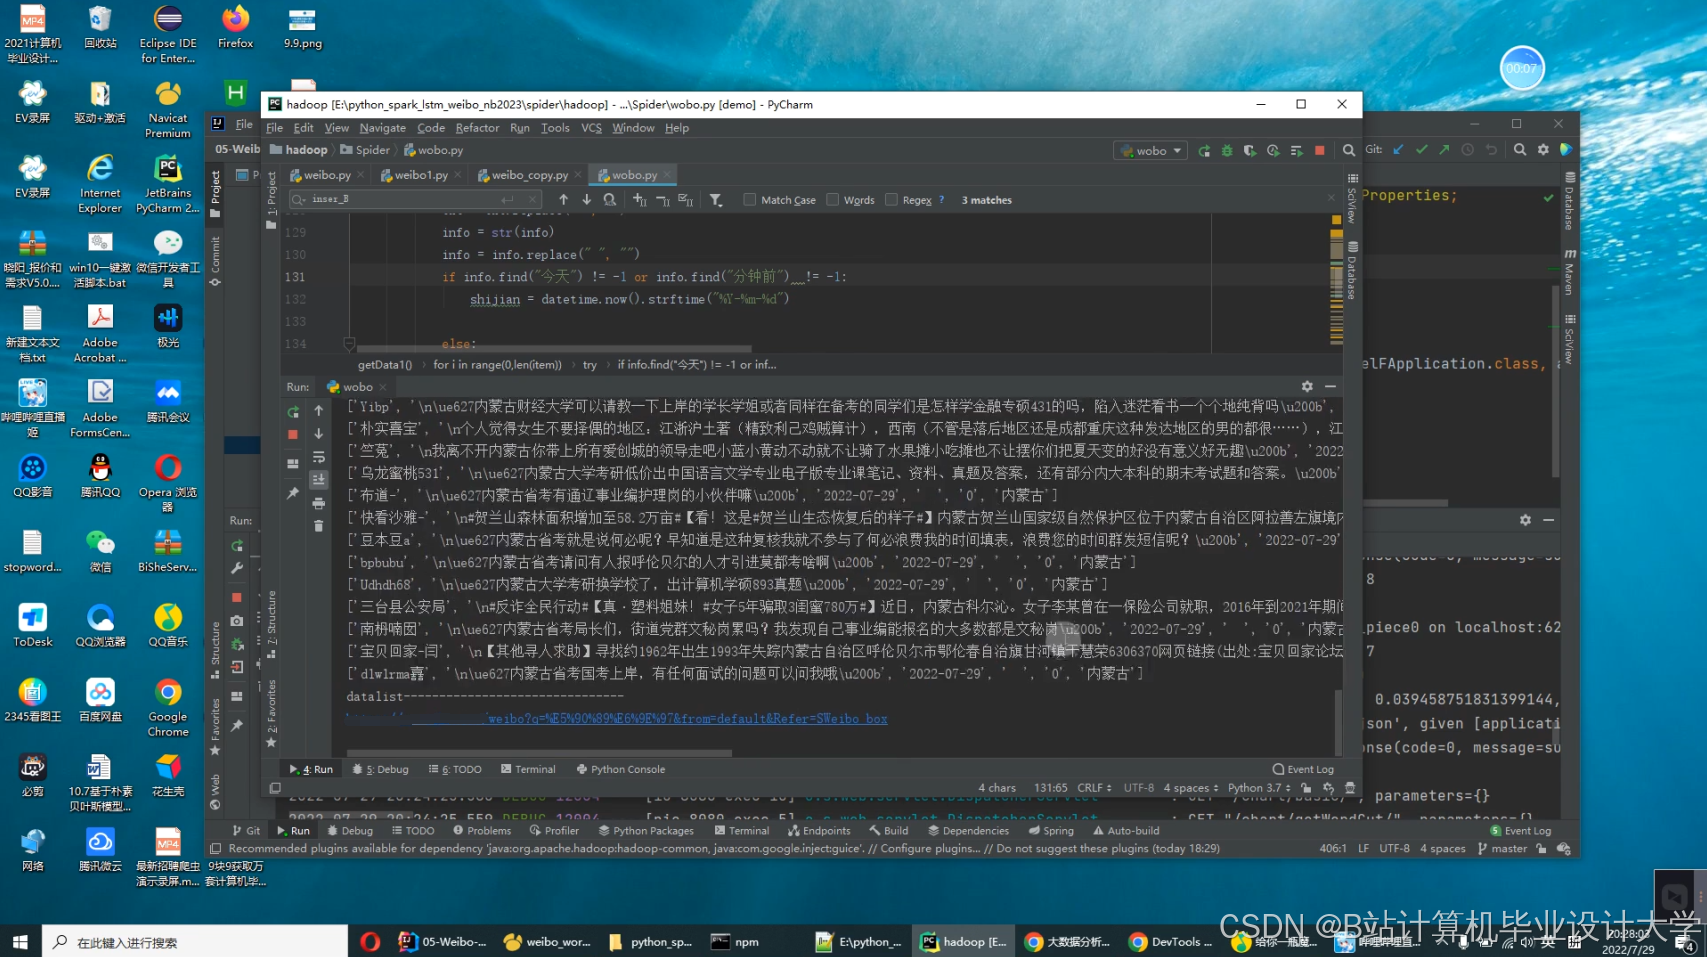Open the VCS menu
1707x957 pixels.
591,128
